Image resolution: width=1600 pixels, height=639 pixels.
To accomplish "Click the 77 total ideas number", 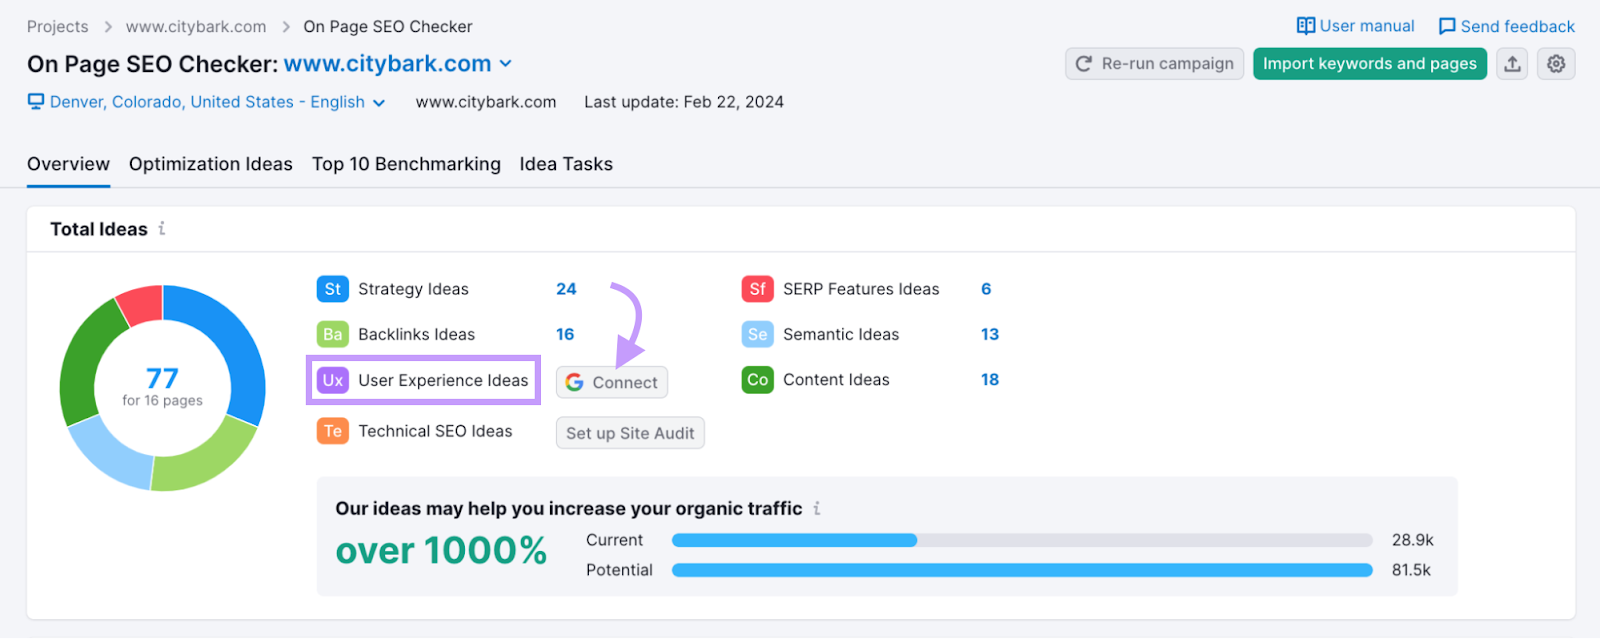I will 162,378.
